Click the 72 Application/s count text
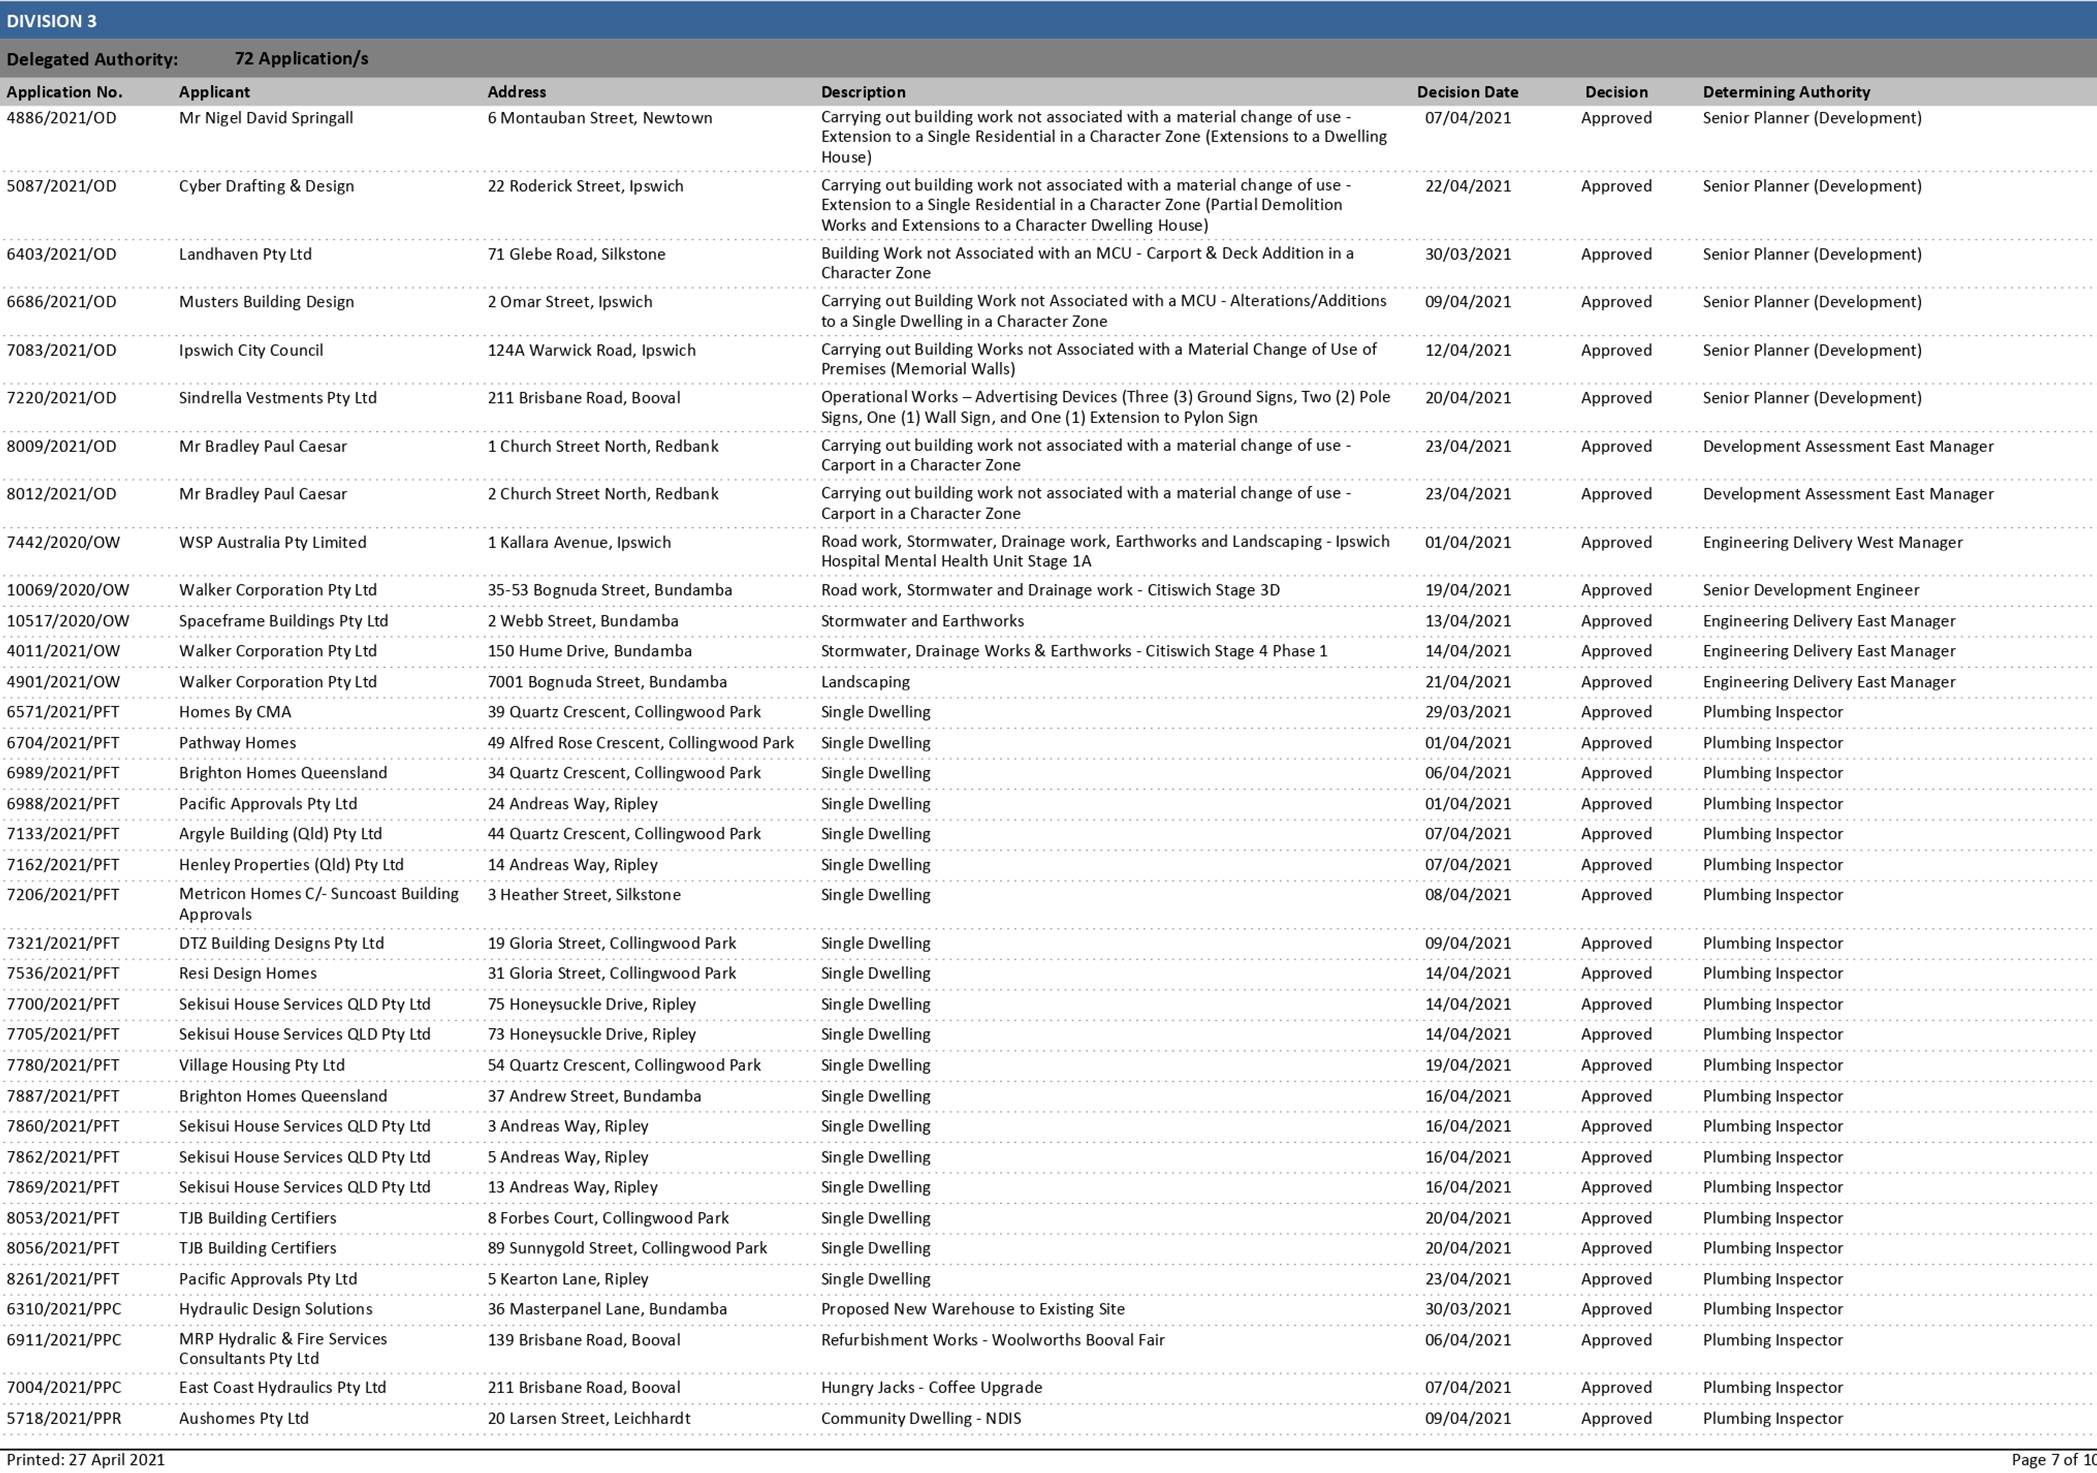The width and height of the screenshot is (2097, 1473). [301, 58]
